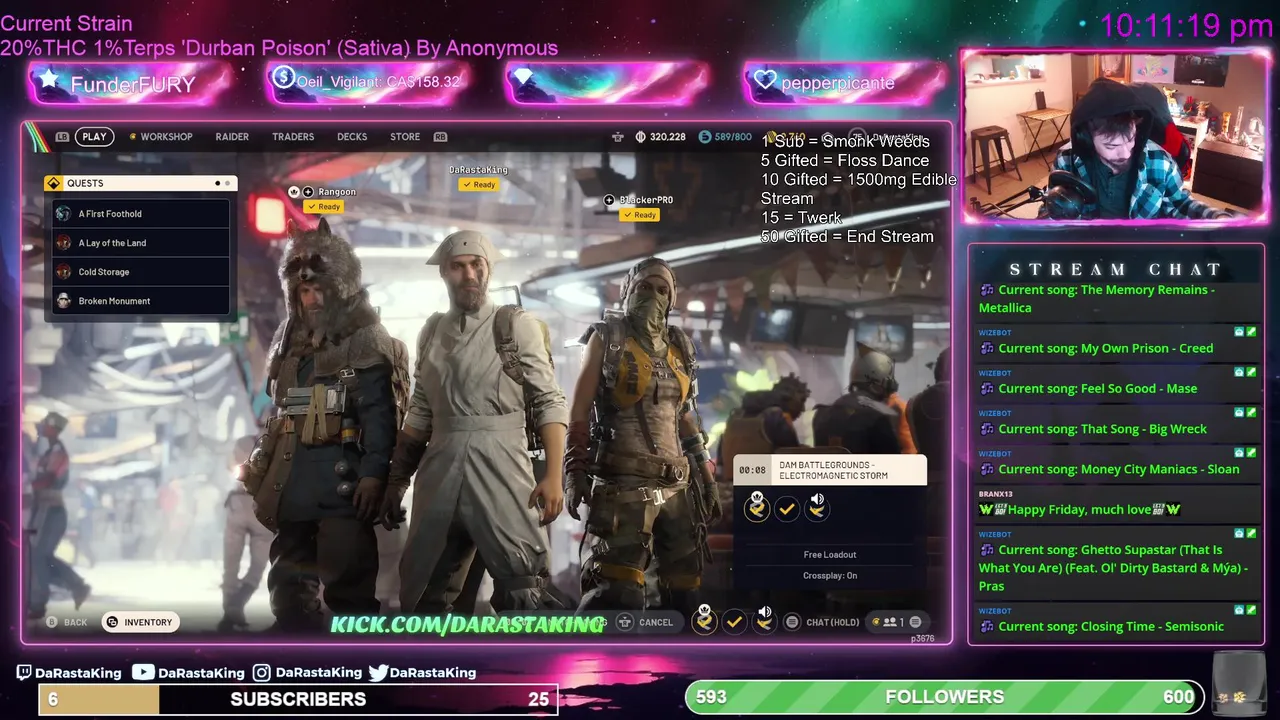Click the KICK.COM/DARASTAKING link text
Image resolution: width=1280 pixels, height=720 pixels.
467,625
